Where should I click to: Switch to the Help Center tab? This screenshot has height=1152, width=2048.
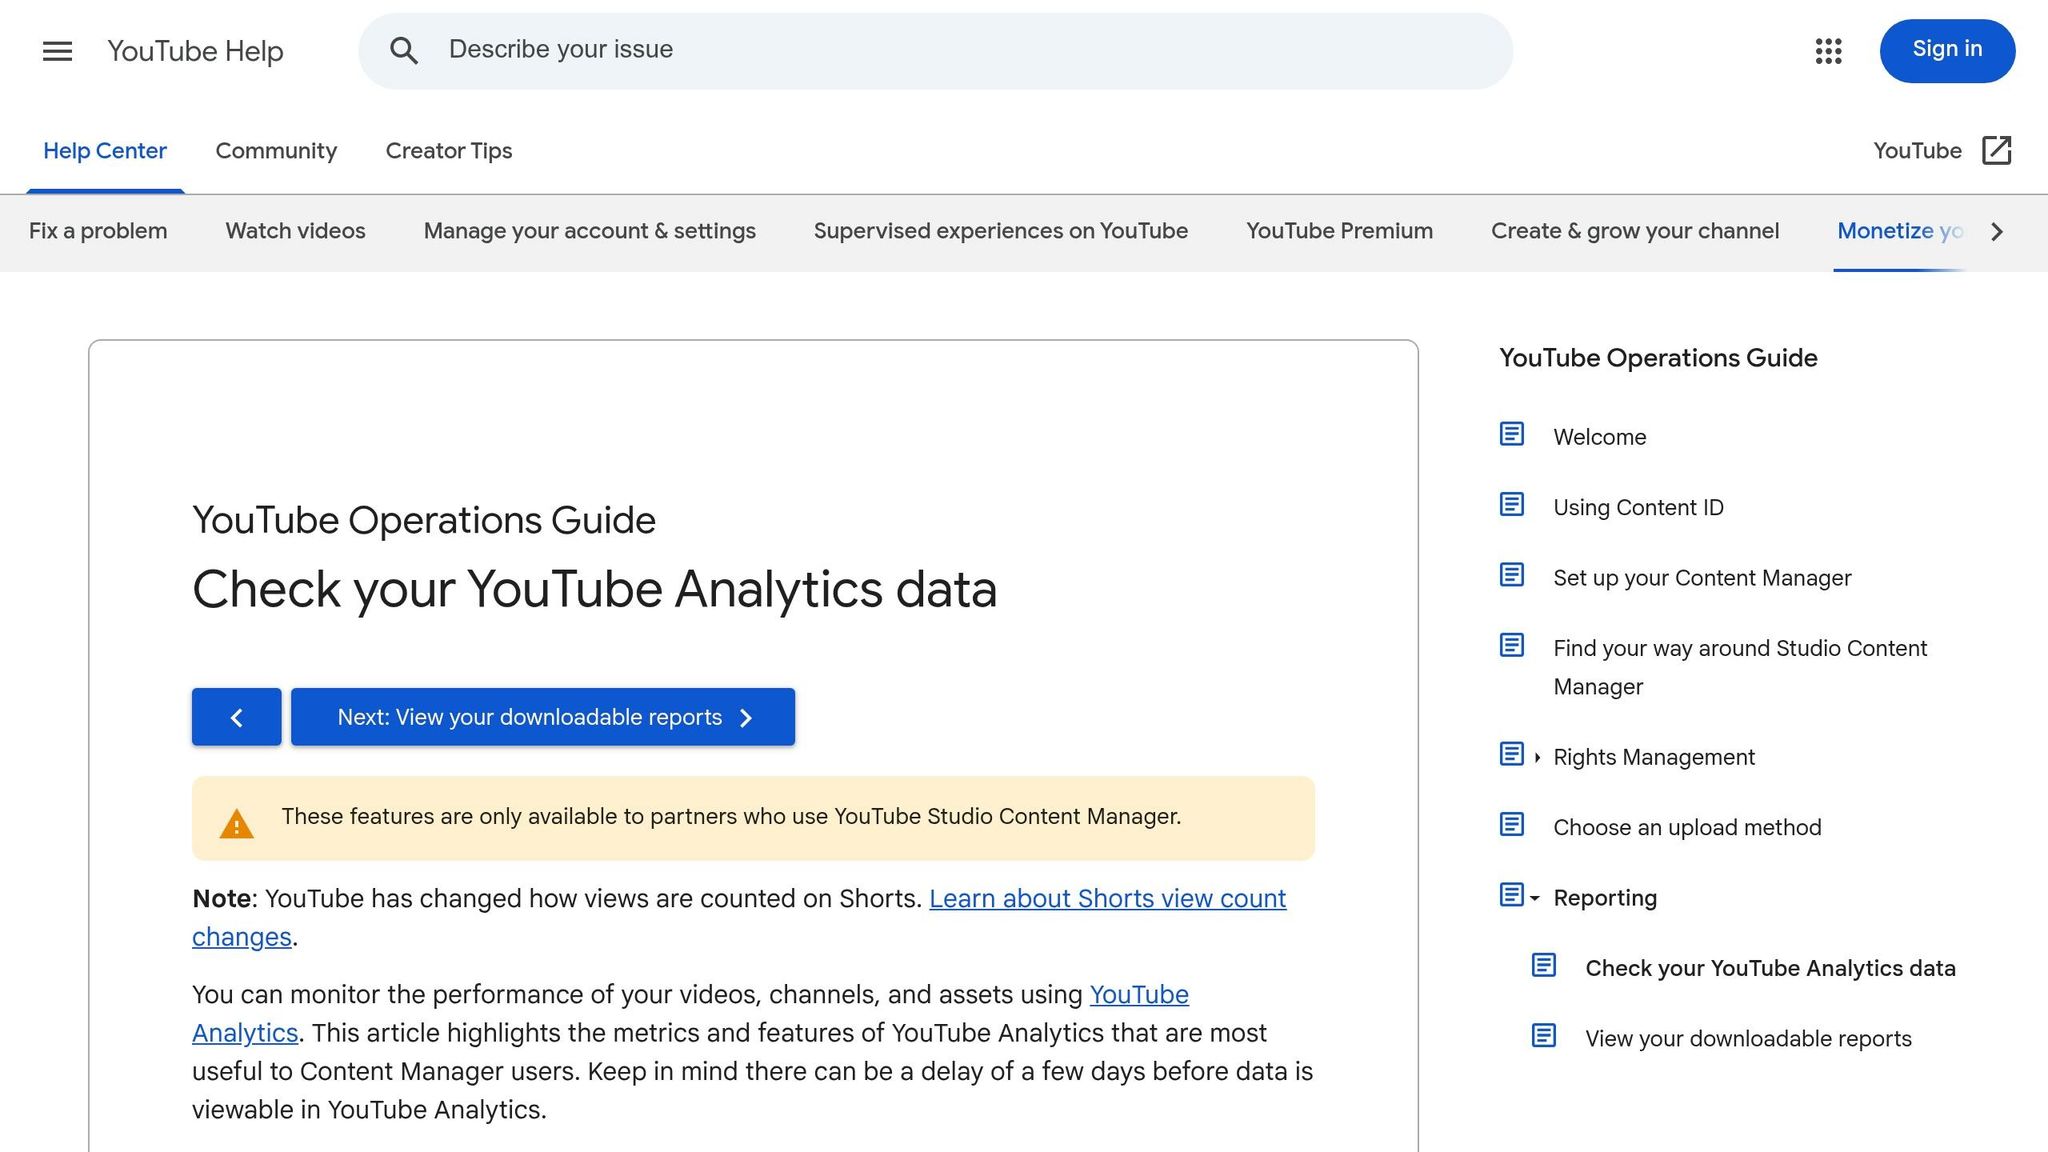click(105, 151)
